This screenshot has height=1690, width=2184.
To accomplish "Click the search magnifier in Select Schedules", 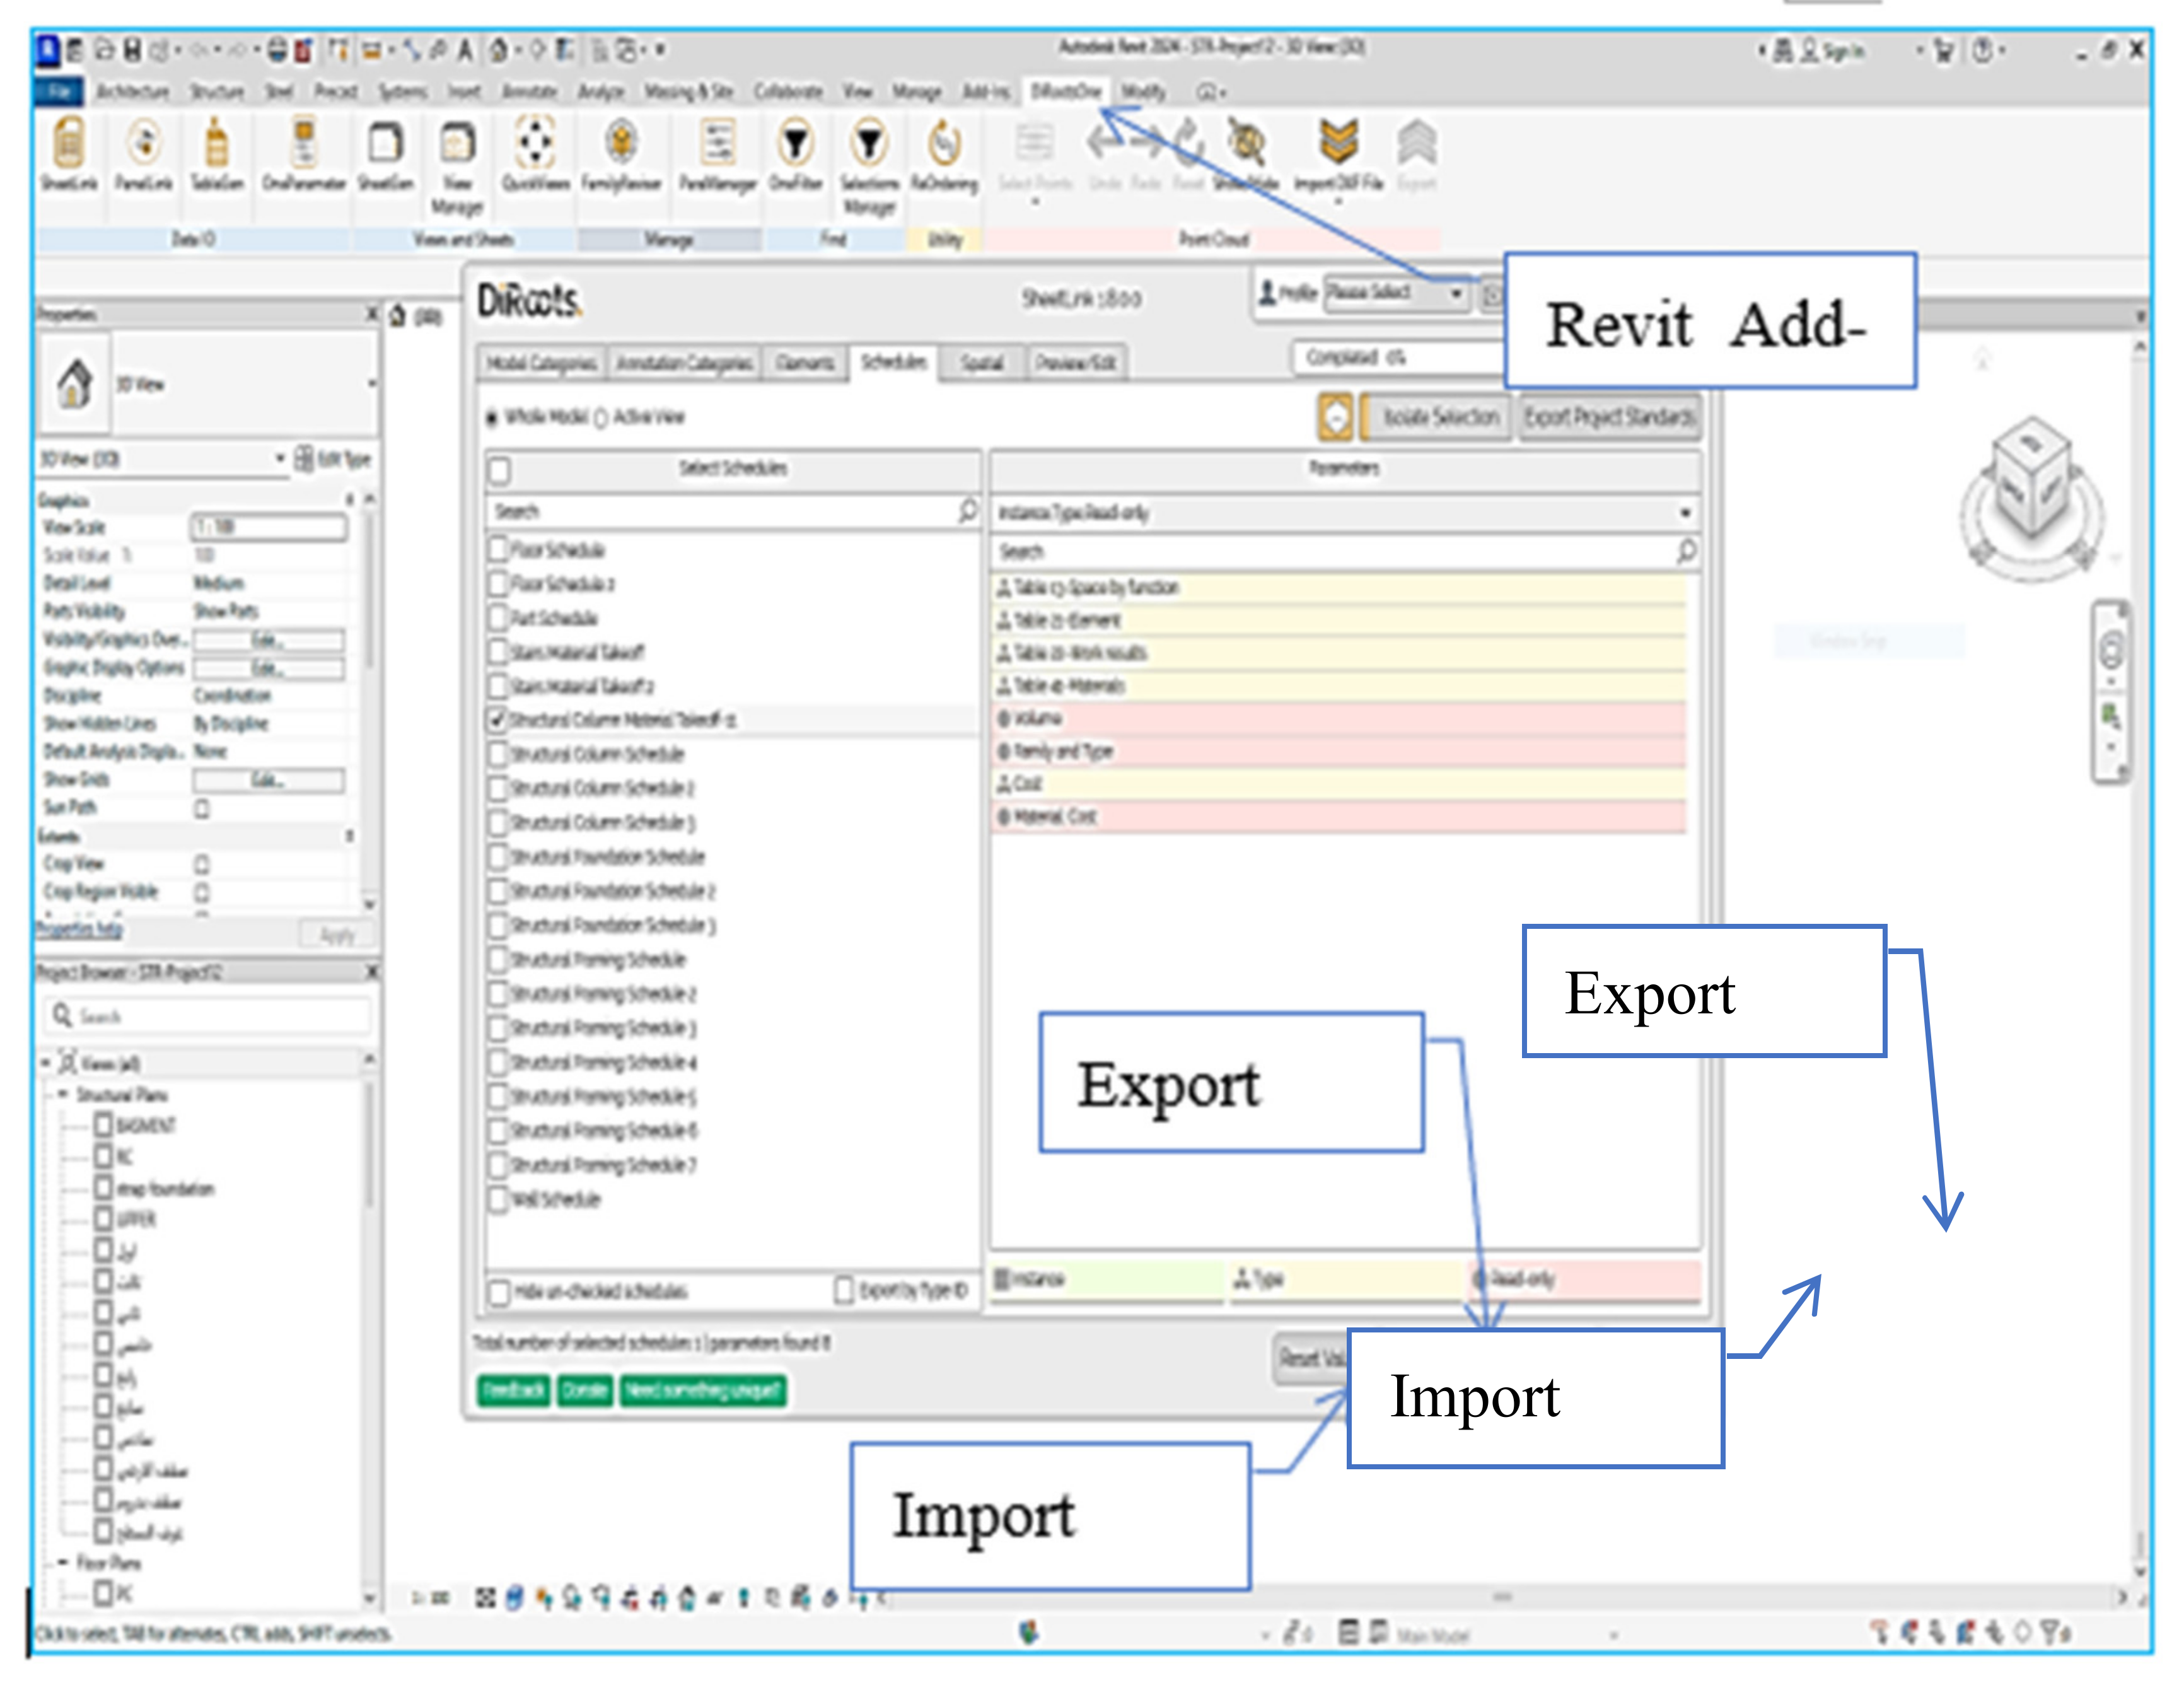I will 967,511.
